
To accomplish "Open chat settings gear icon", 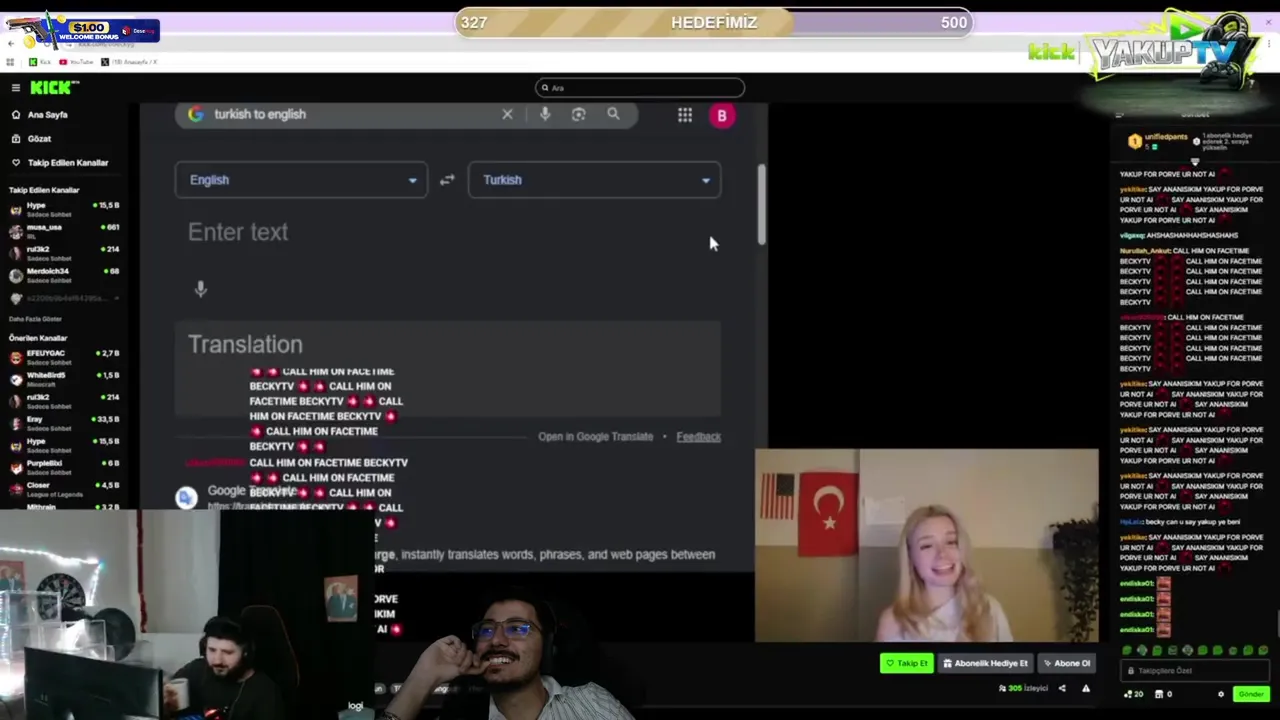I will (x=1220, y=694).
